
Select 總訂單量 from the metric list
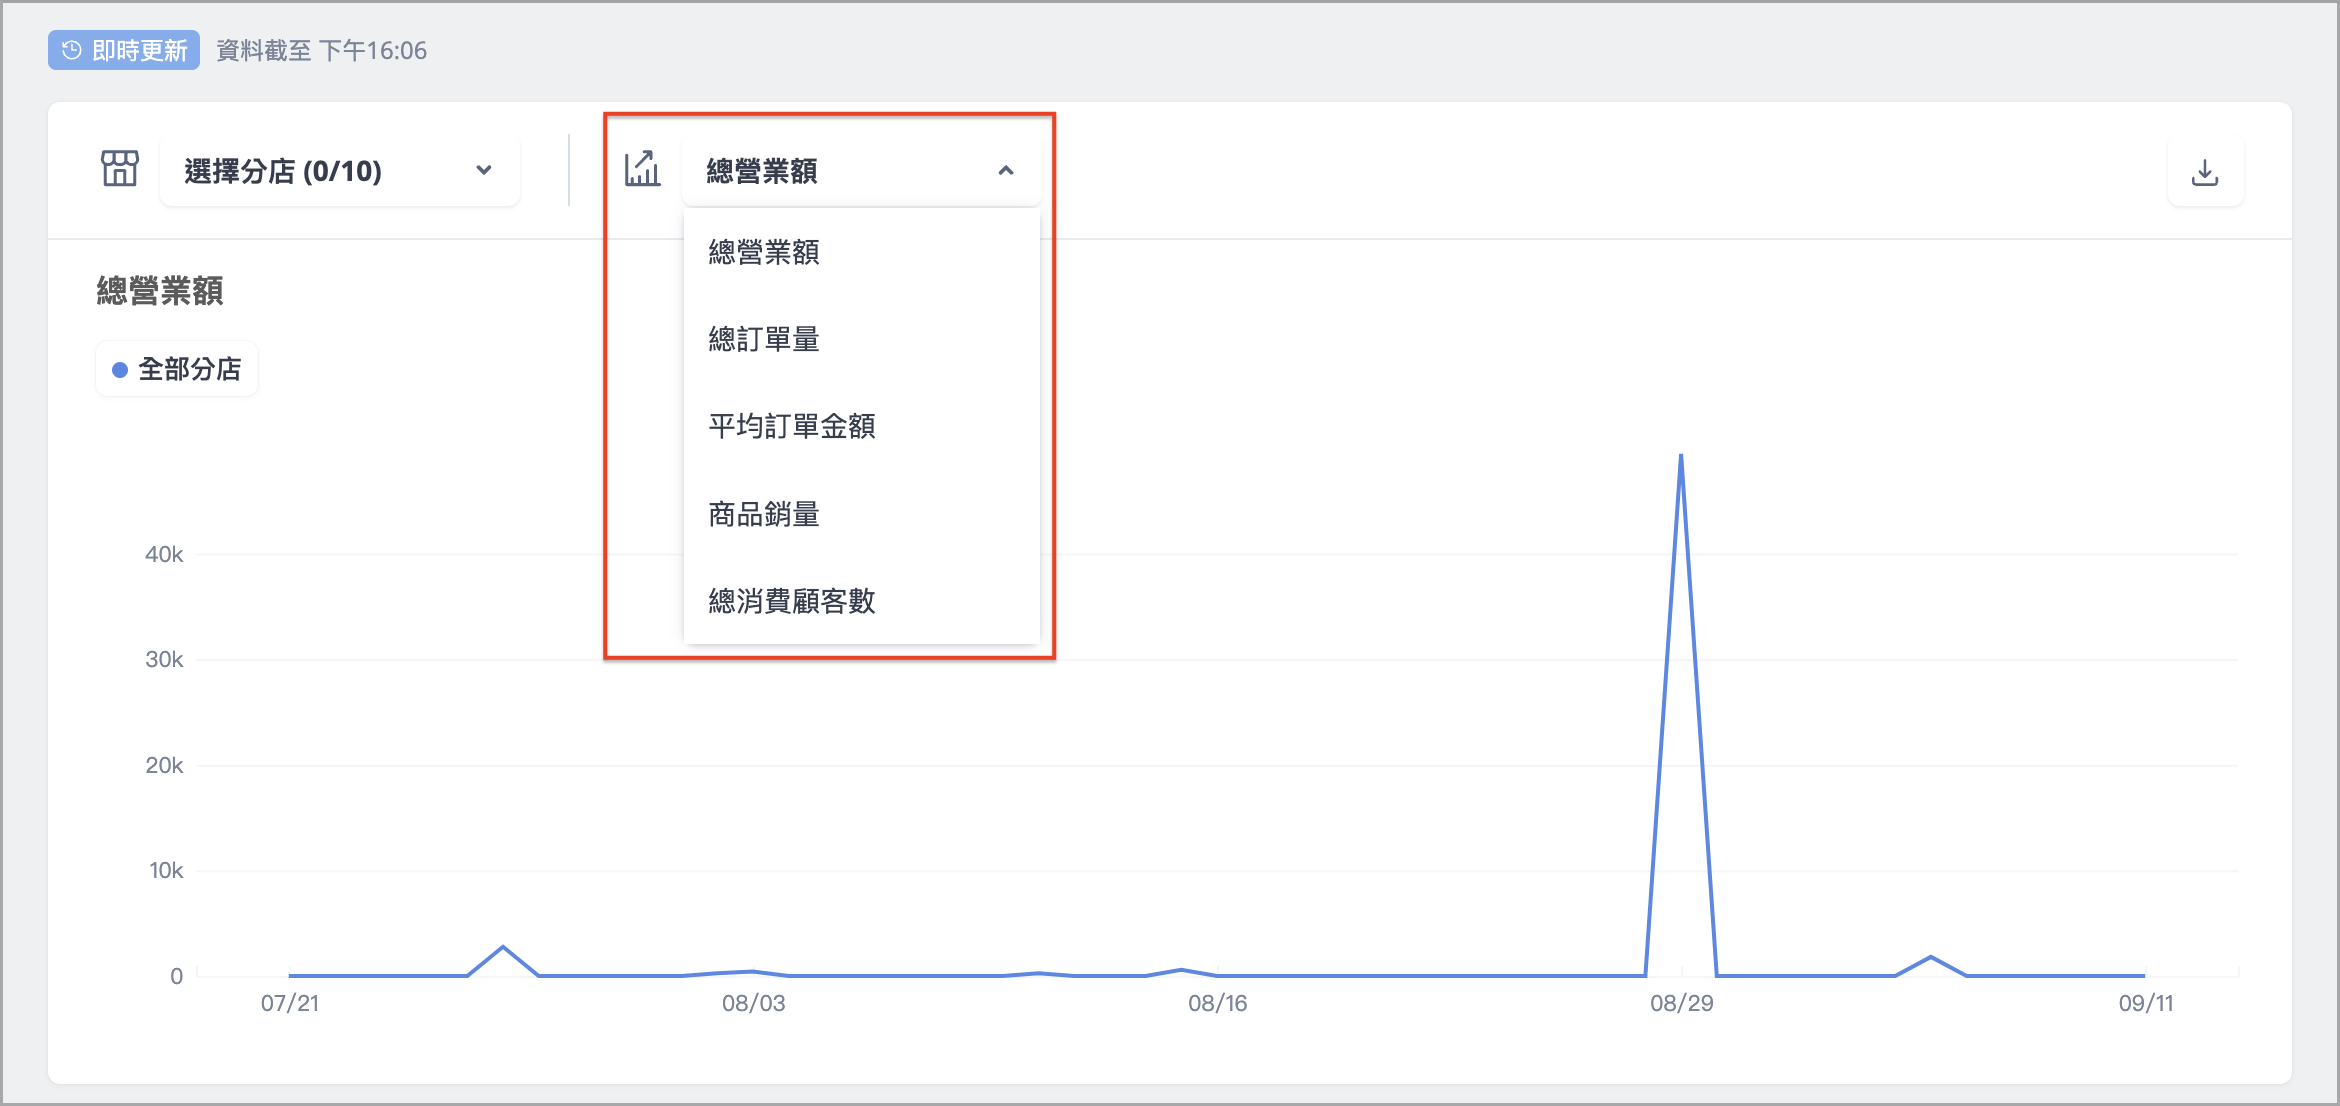click(x=861, y=339)
